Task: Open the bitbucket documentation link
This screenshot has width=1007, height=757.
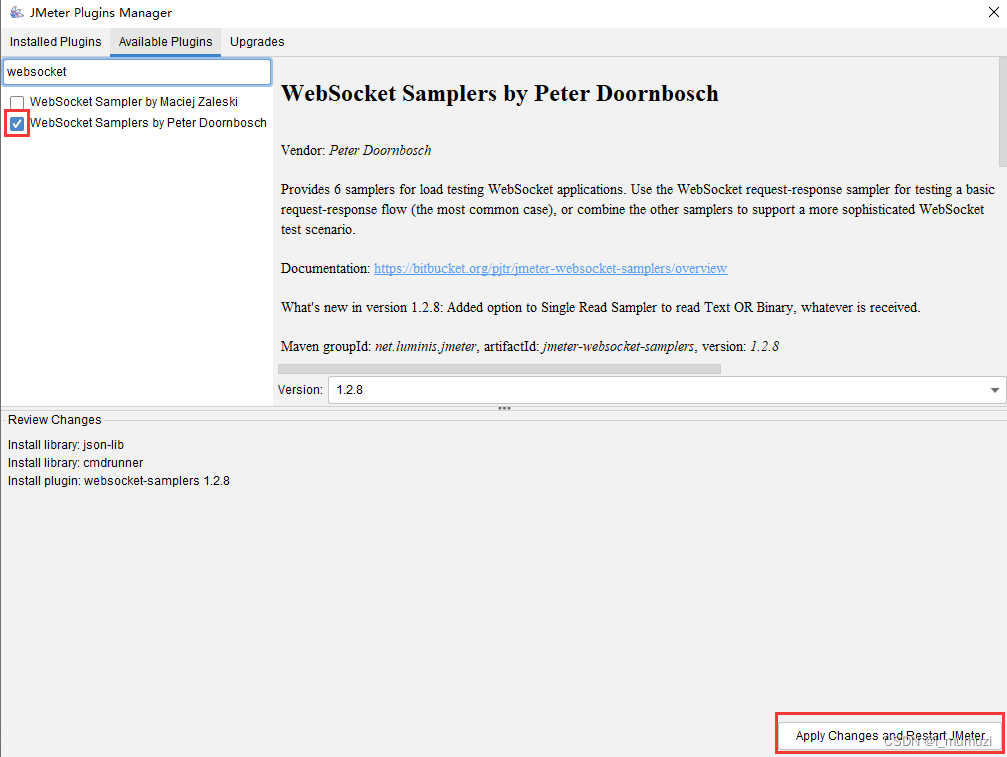Action: [x=550, y=268]
